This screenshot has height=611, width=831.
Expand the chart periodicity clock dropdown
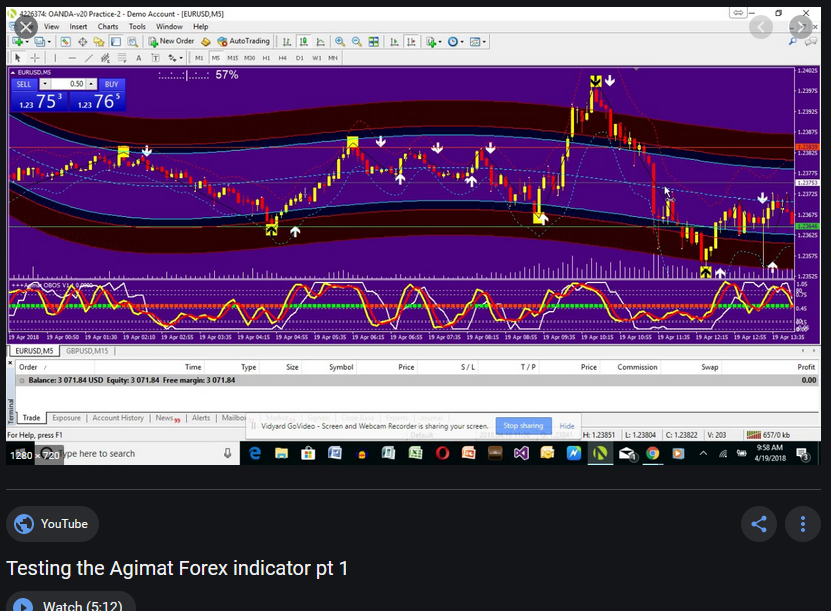pos(462,42)
